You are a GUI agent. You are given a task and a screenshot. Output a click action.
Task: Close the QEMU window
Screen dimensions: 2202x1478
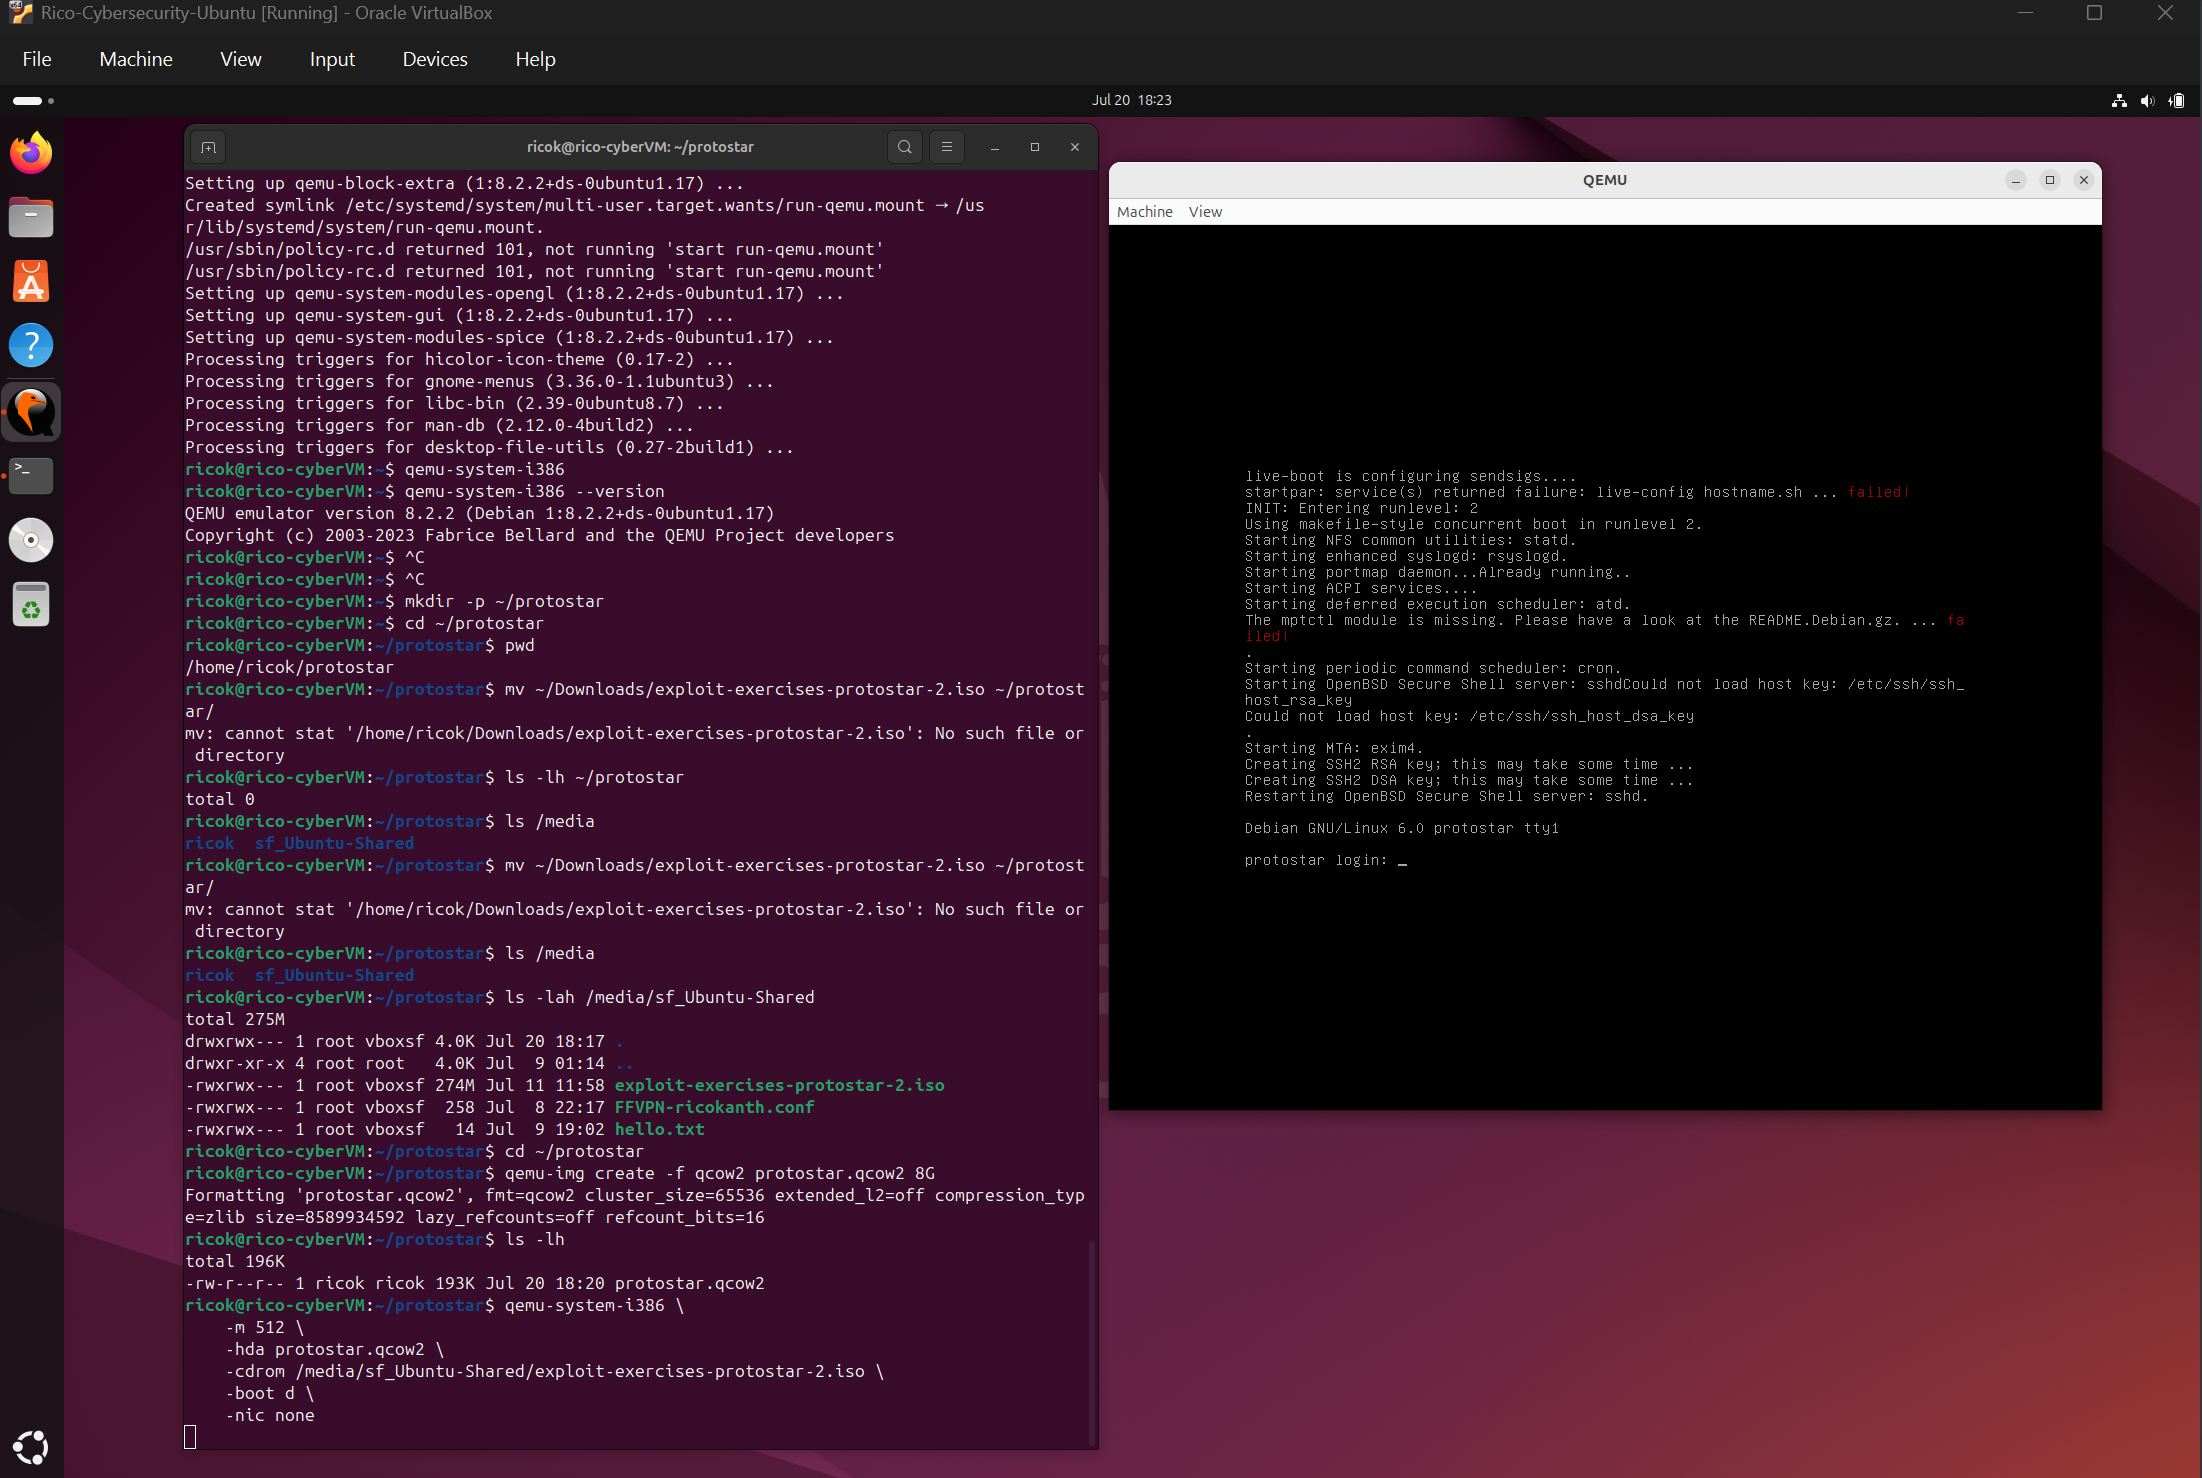point(2084,180)
